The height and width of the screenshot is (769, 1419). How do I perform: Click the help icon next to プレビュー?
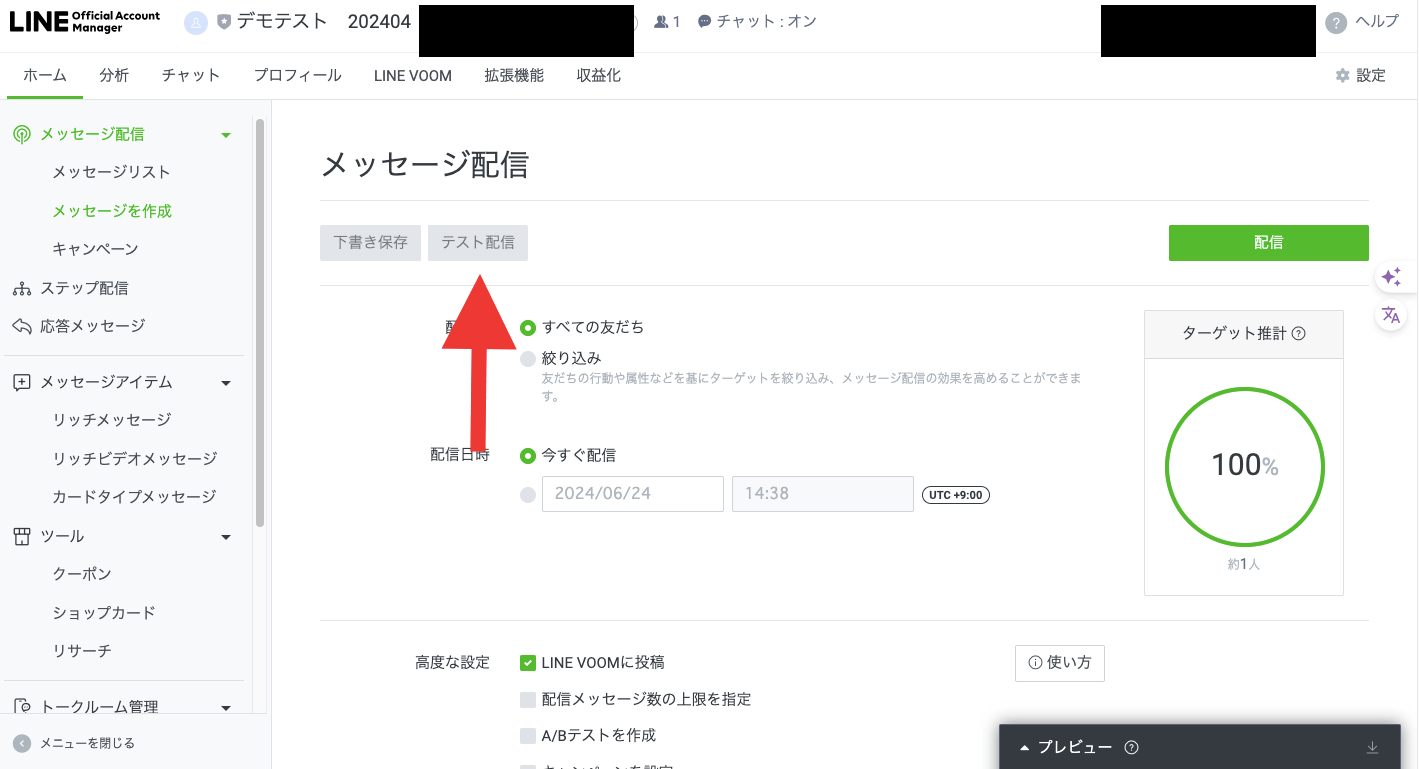coord(1131,748)
